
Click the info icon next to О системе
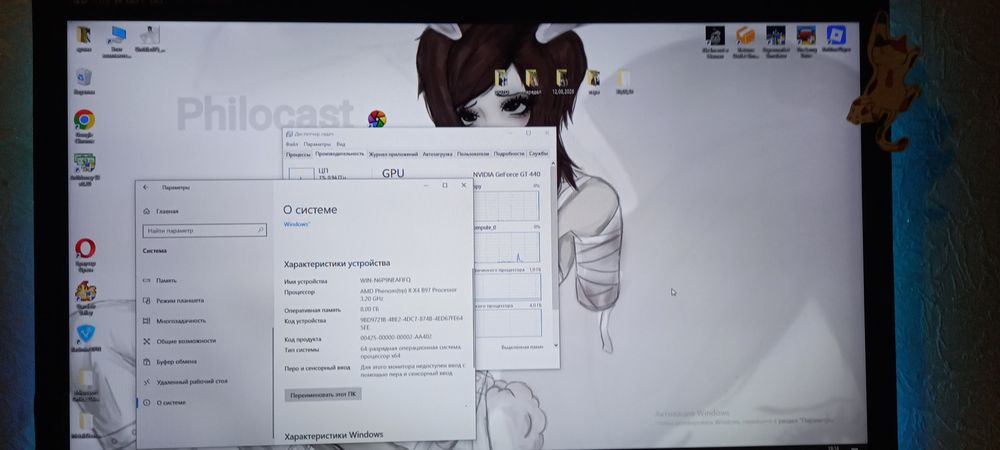coord(147,402)
